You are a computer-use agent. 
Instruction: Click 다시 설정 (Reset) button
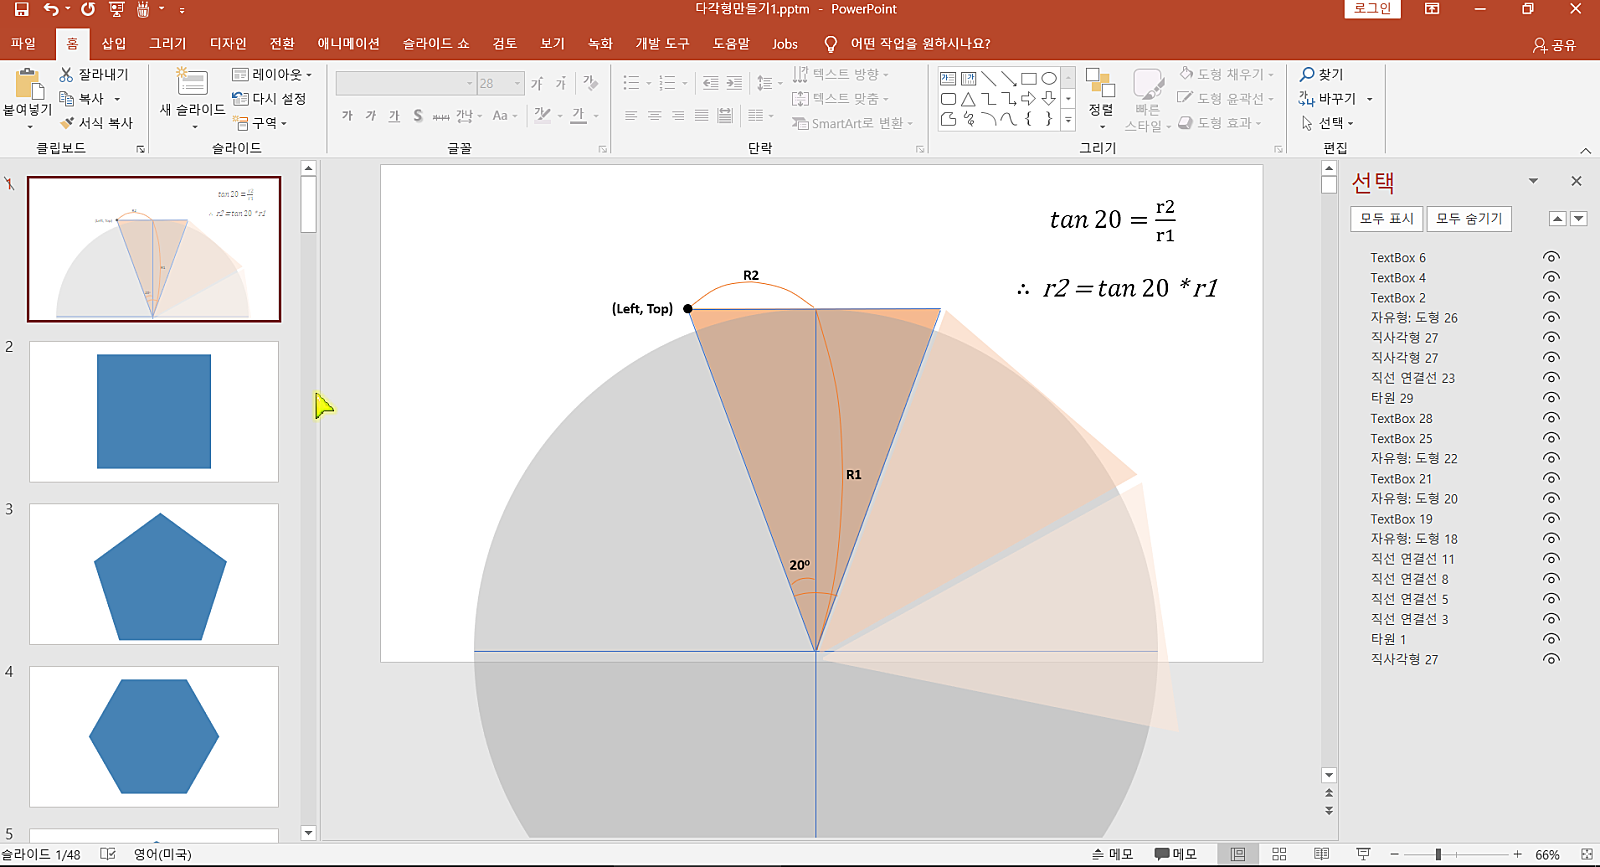pos(269,98)
